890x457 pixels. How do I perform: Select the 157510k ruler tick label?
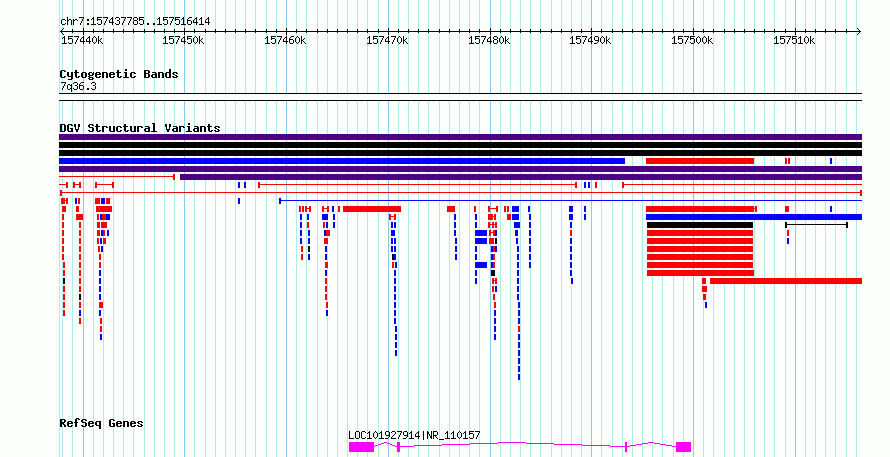(794, 40)
